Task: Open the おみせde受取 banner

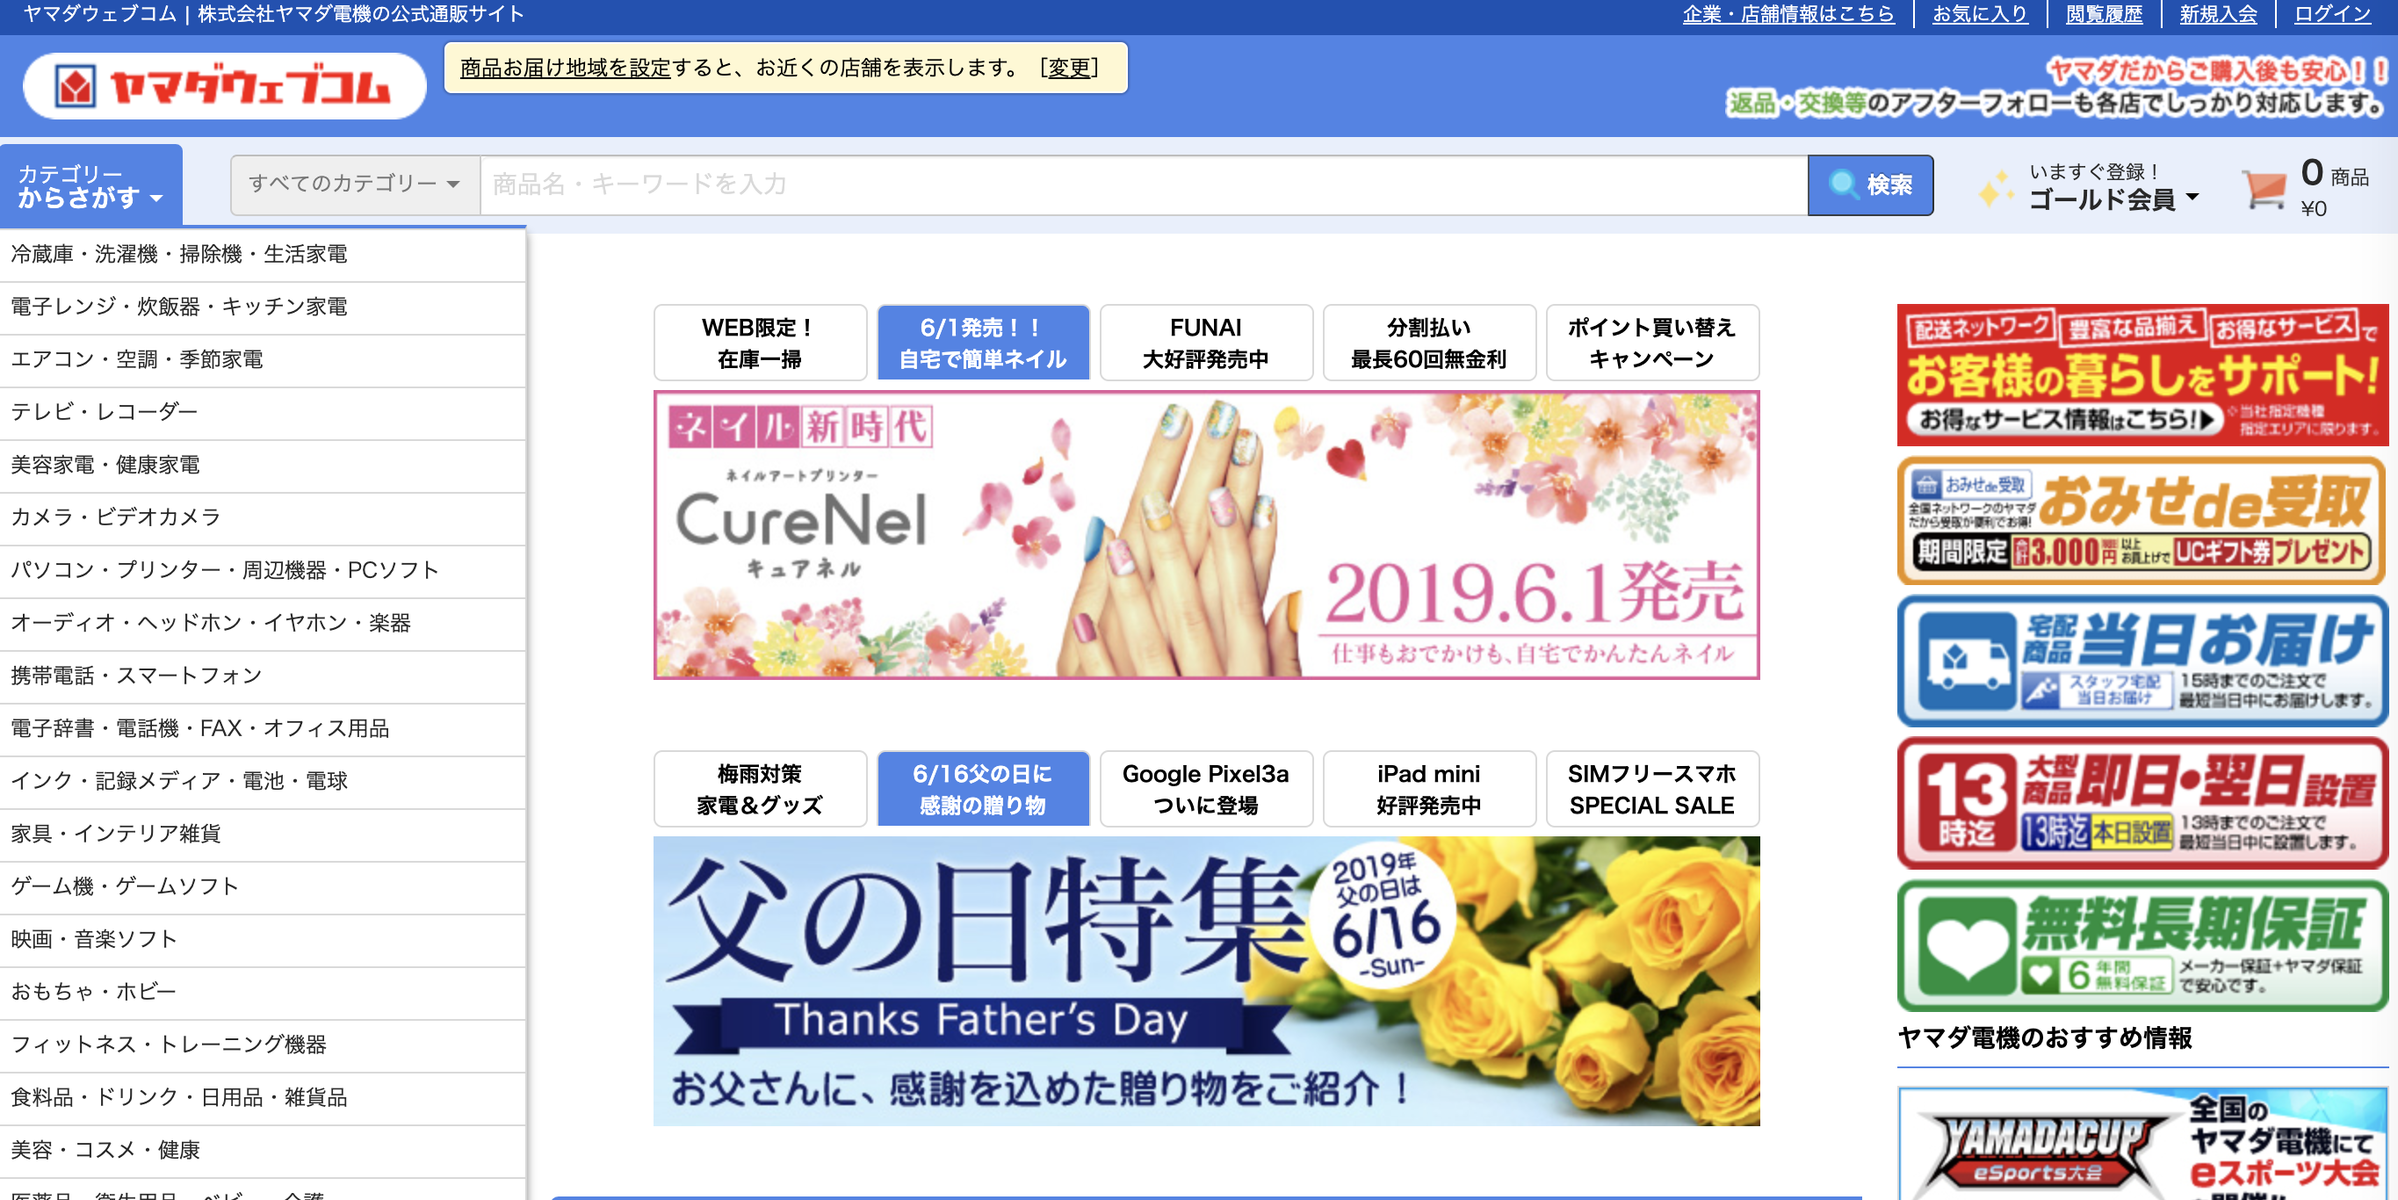Action: 2143,521
